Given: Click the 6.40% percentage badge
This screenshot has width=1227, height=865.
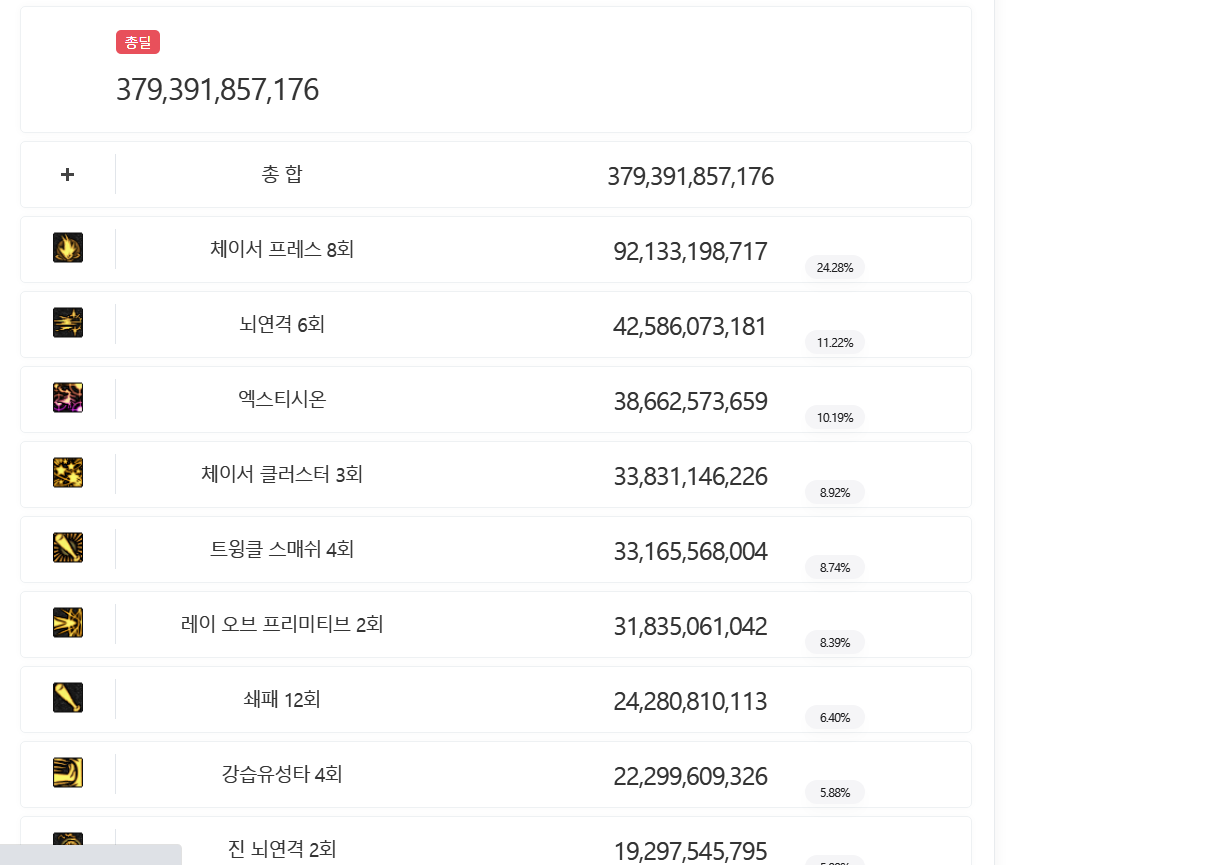Looking at the screenshot, I should 835,718.
